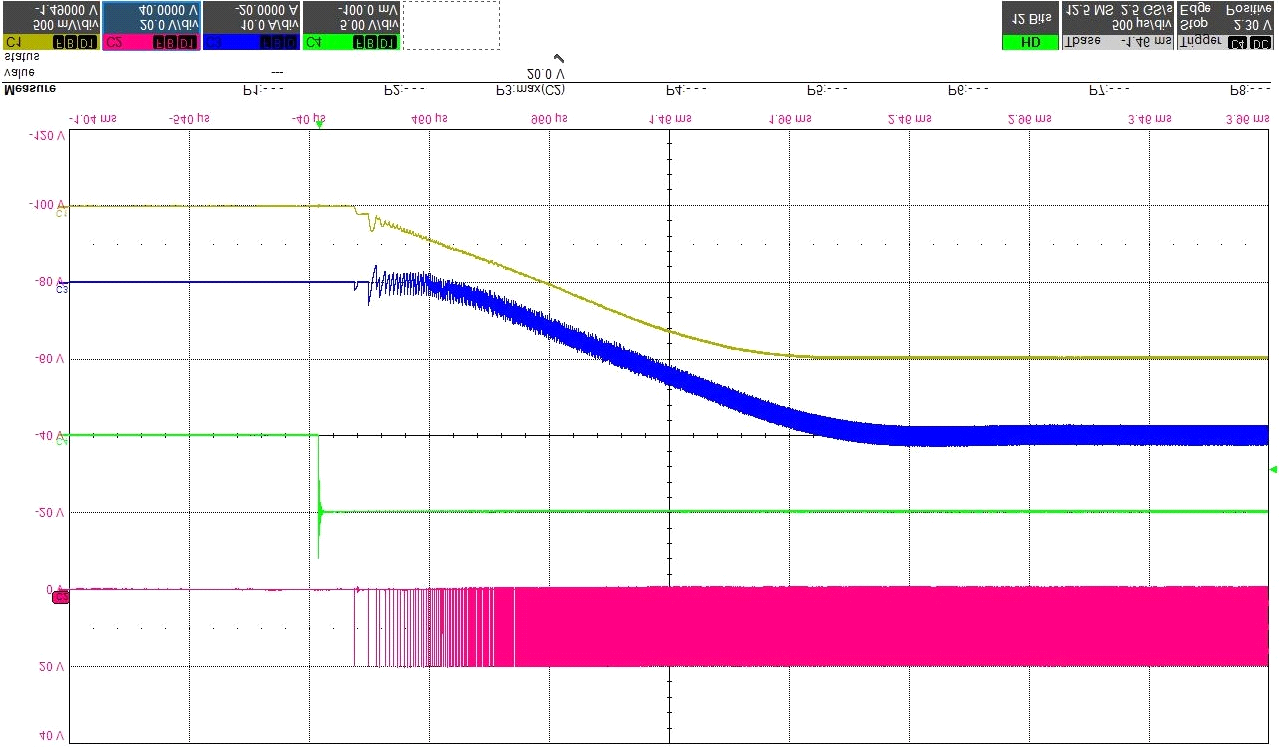
Task: Open the Trigger descriptor box
Action: [x=1226, y=25]
